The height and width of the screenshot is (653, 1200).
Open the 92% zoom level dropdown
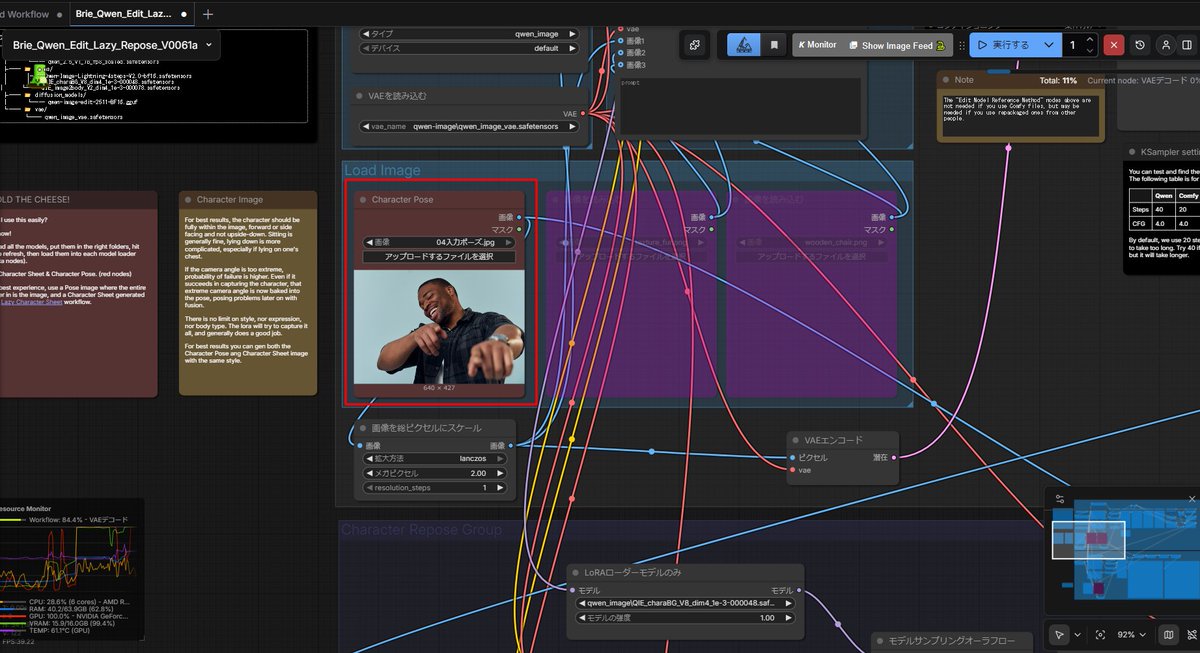[x=1134, y=635]
